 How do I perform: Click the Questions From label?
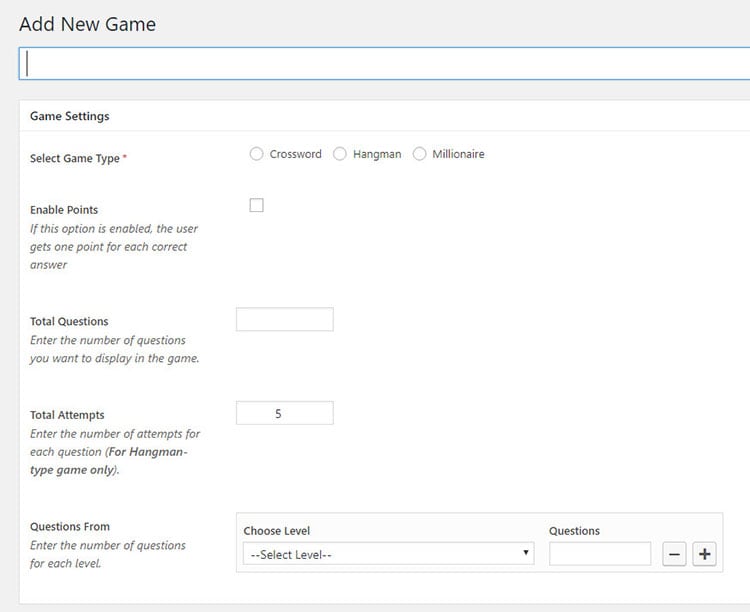[70, 527]
